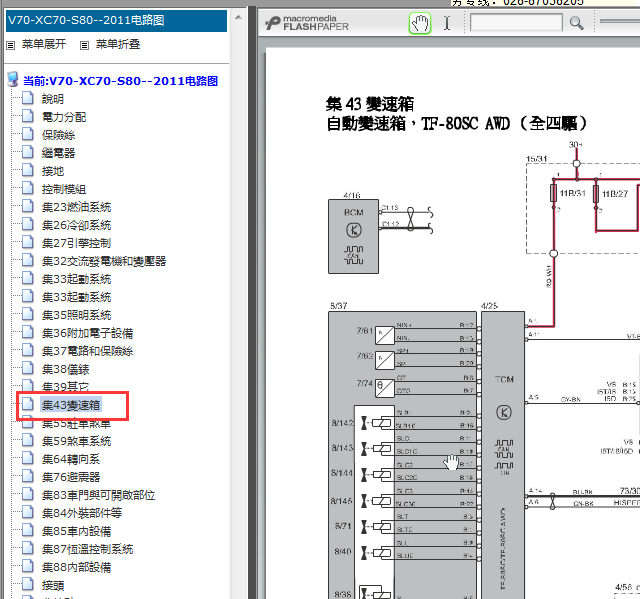
Task: Open 集26冷卻系統 in the tree
Action: 76,225
